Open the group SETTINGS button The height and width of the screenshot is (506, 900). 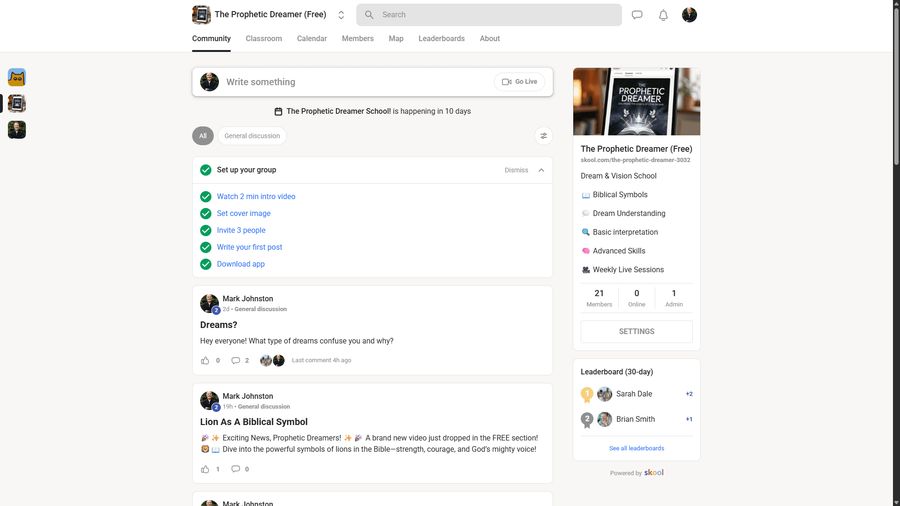pyautogui.click(x=637, y=332)
